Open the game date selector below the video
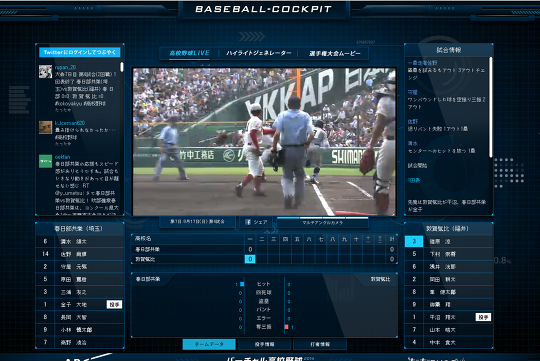540x361 pixels. click(197, 221)
